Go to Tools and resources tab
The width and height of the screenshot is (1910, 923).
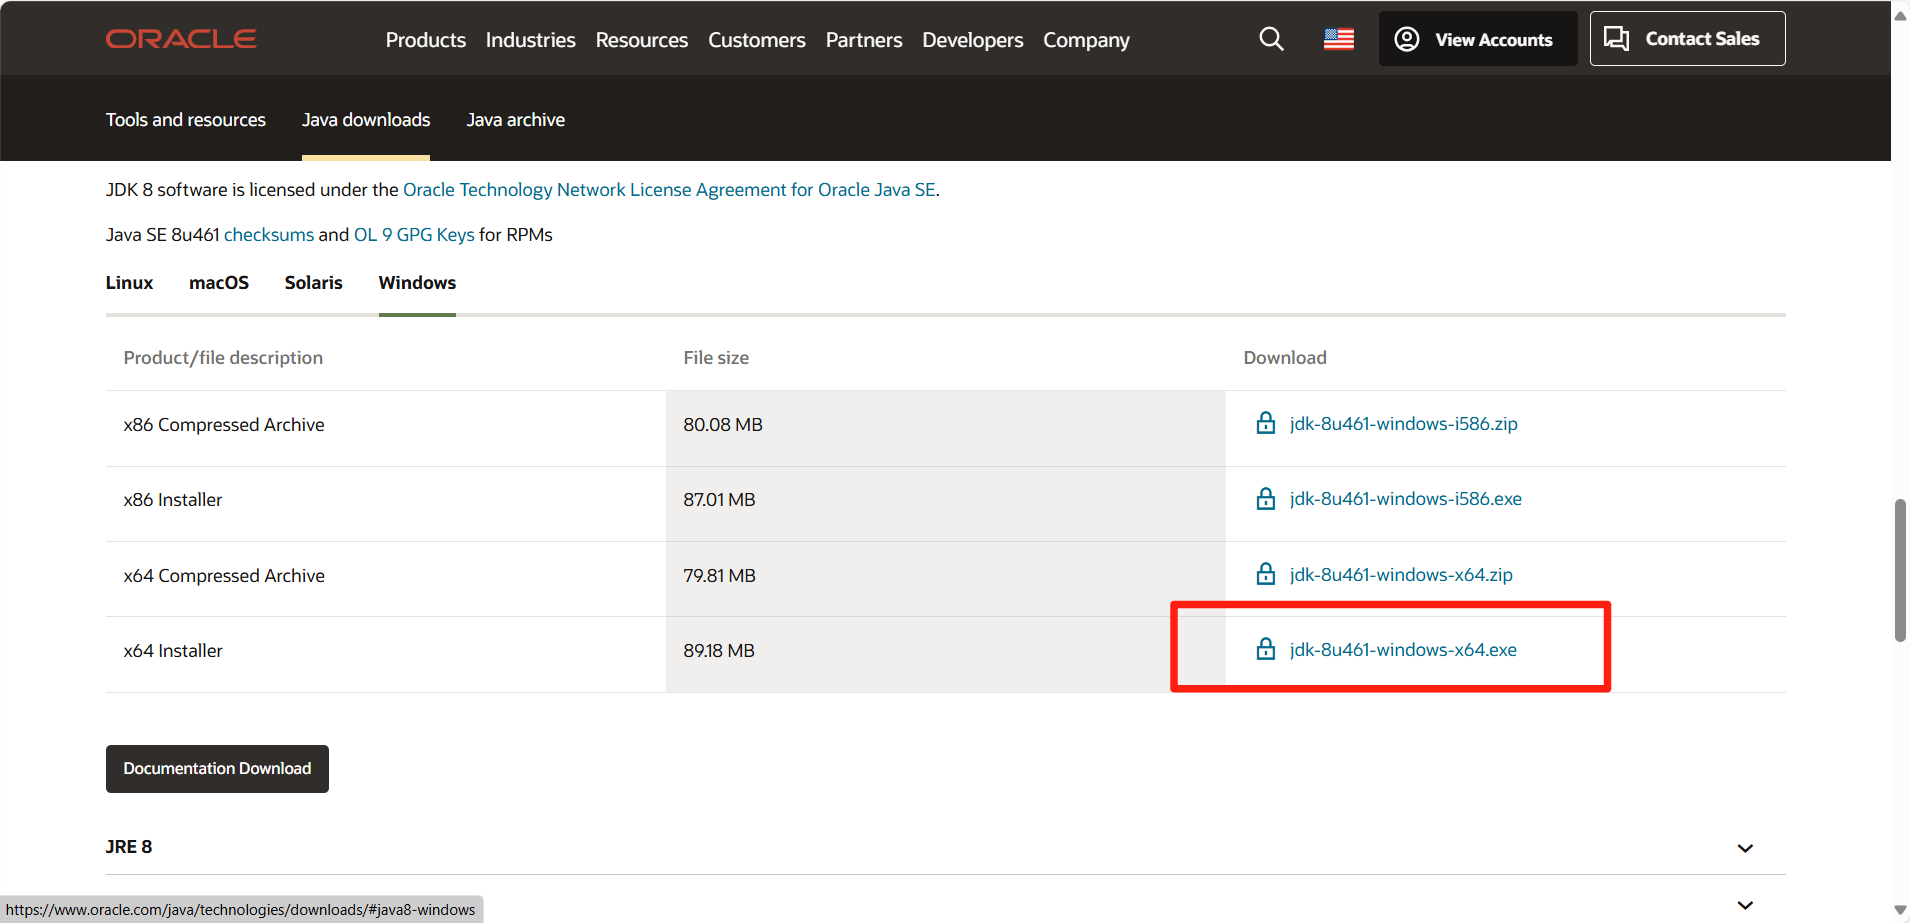[x=186, y=120]
